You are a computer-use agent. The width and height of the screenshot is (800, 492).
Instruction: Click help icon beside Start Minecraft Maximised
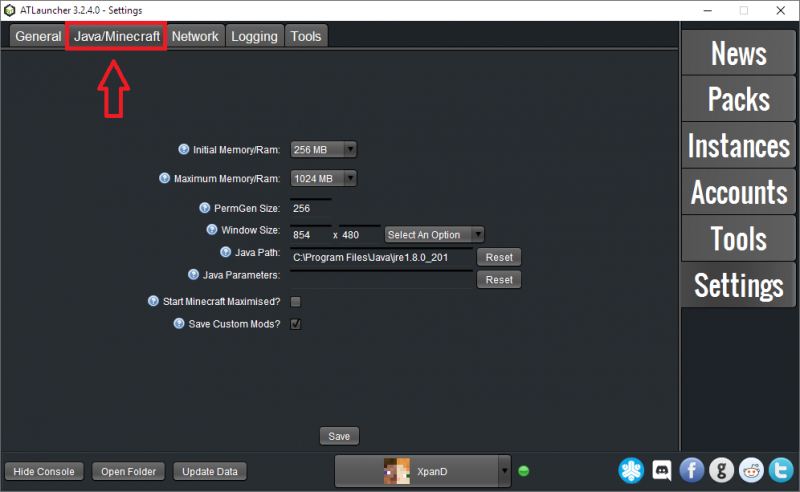(153, 301)
